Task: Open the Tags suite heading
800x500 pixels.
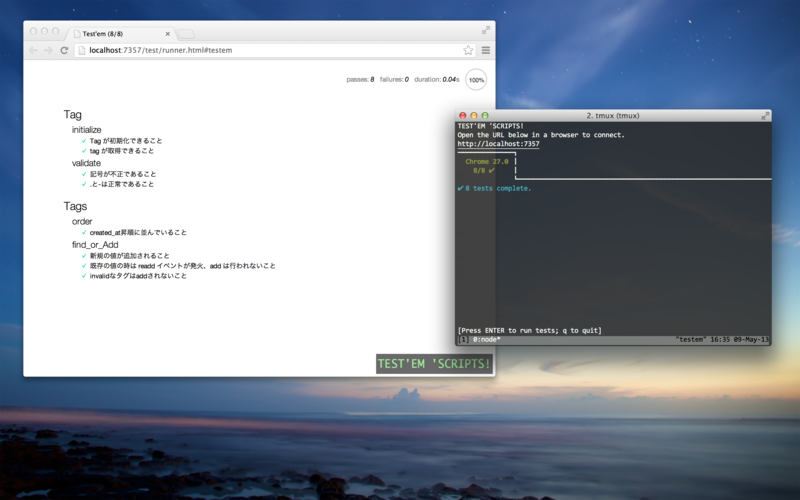Action: [75, 206]
